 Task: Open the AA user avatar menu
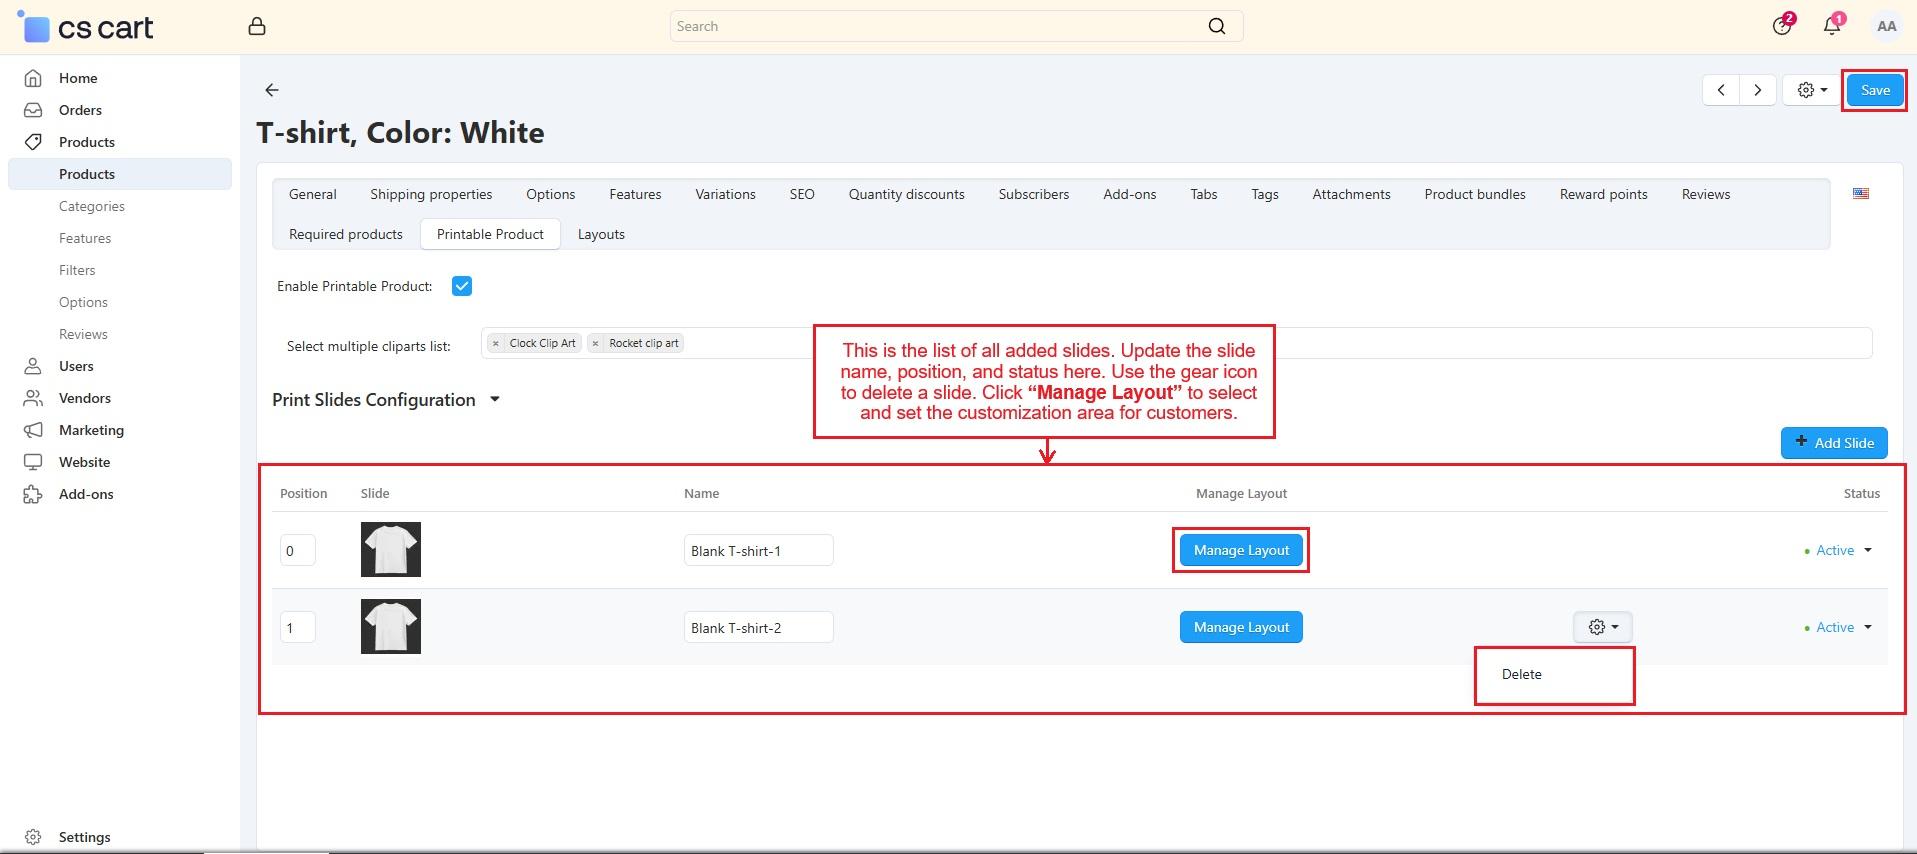1886,27
